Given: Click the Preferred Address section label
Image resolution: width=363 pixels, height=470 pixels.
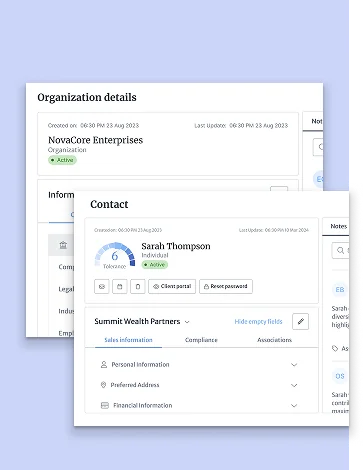Looking at the screenshot, I should pyautogui.click(x=135, y=385).
